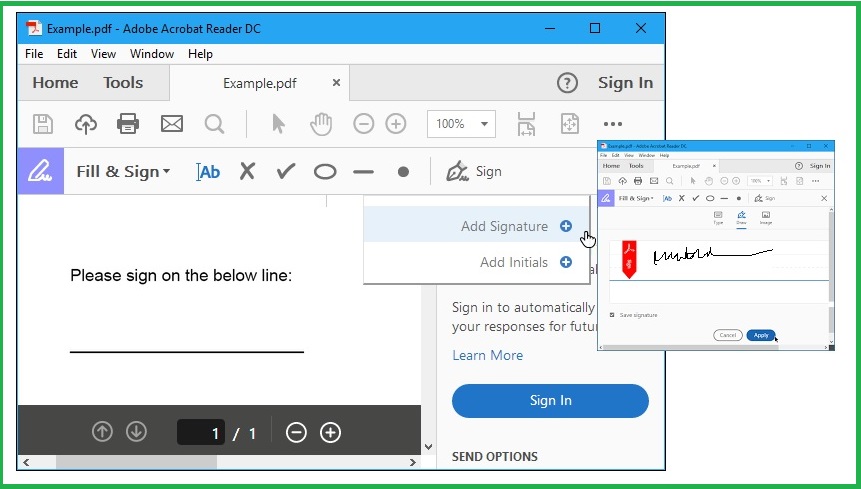Select the arrow selection tool in main toolbar

(x=278, y=124)
